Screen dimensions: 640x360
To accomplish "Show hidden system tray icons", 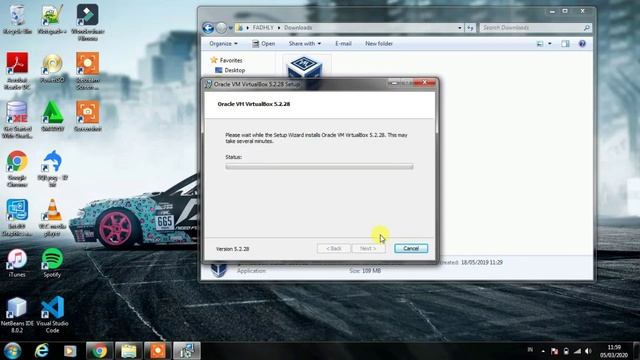I will click(543, 351).
